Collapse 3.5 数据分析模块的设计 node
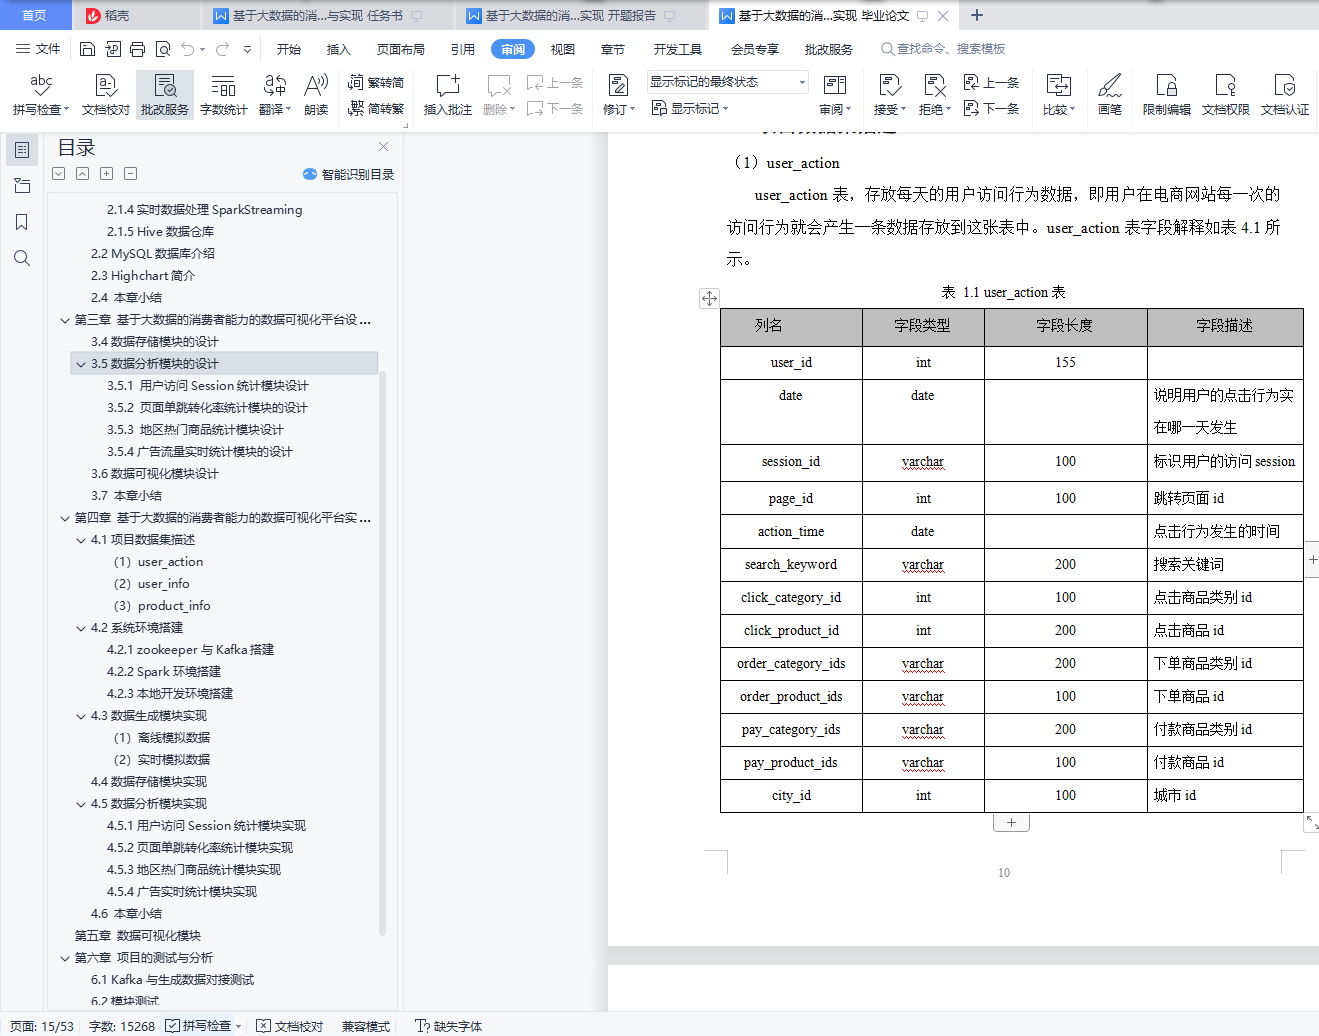 tap(81, 364)
